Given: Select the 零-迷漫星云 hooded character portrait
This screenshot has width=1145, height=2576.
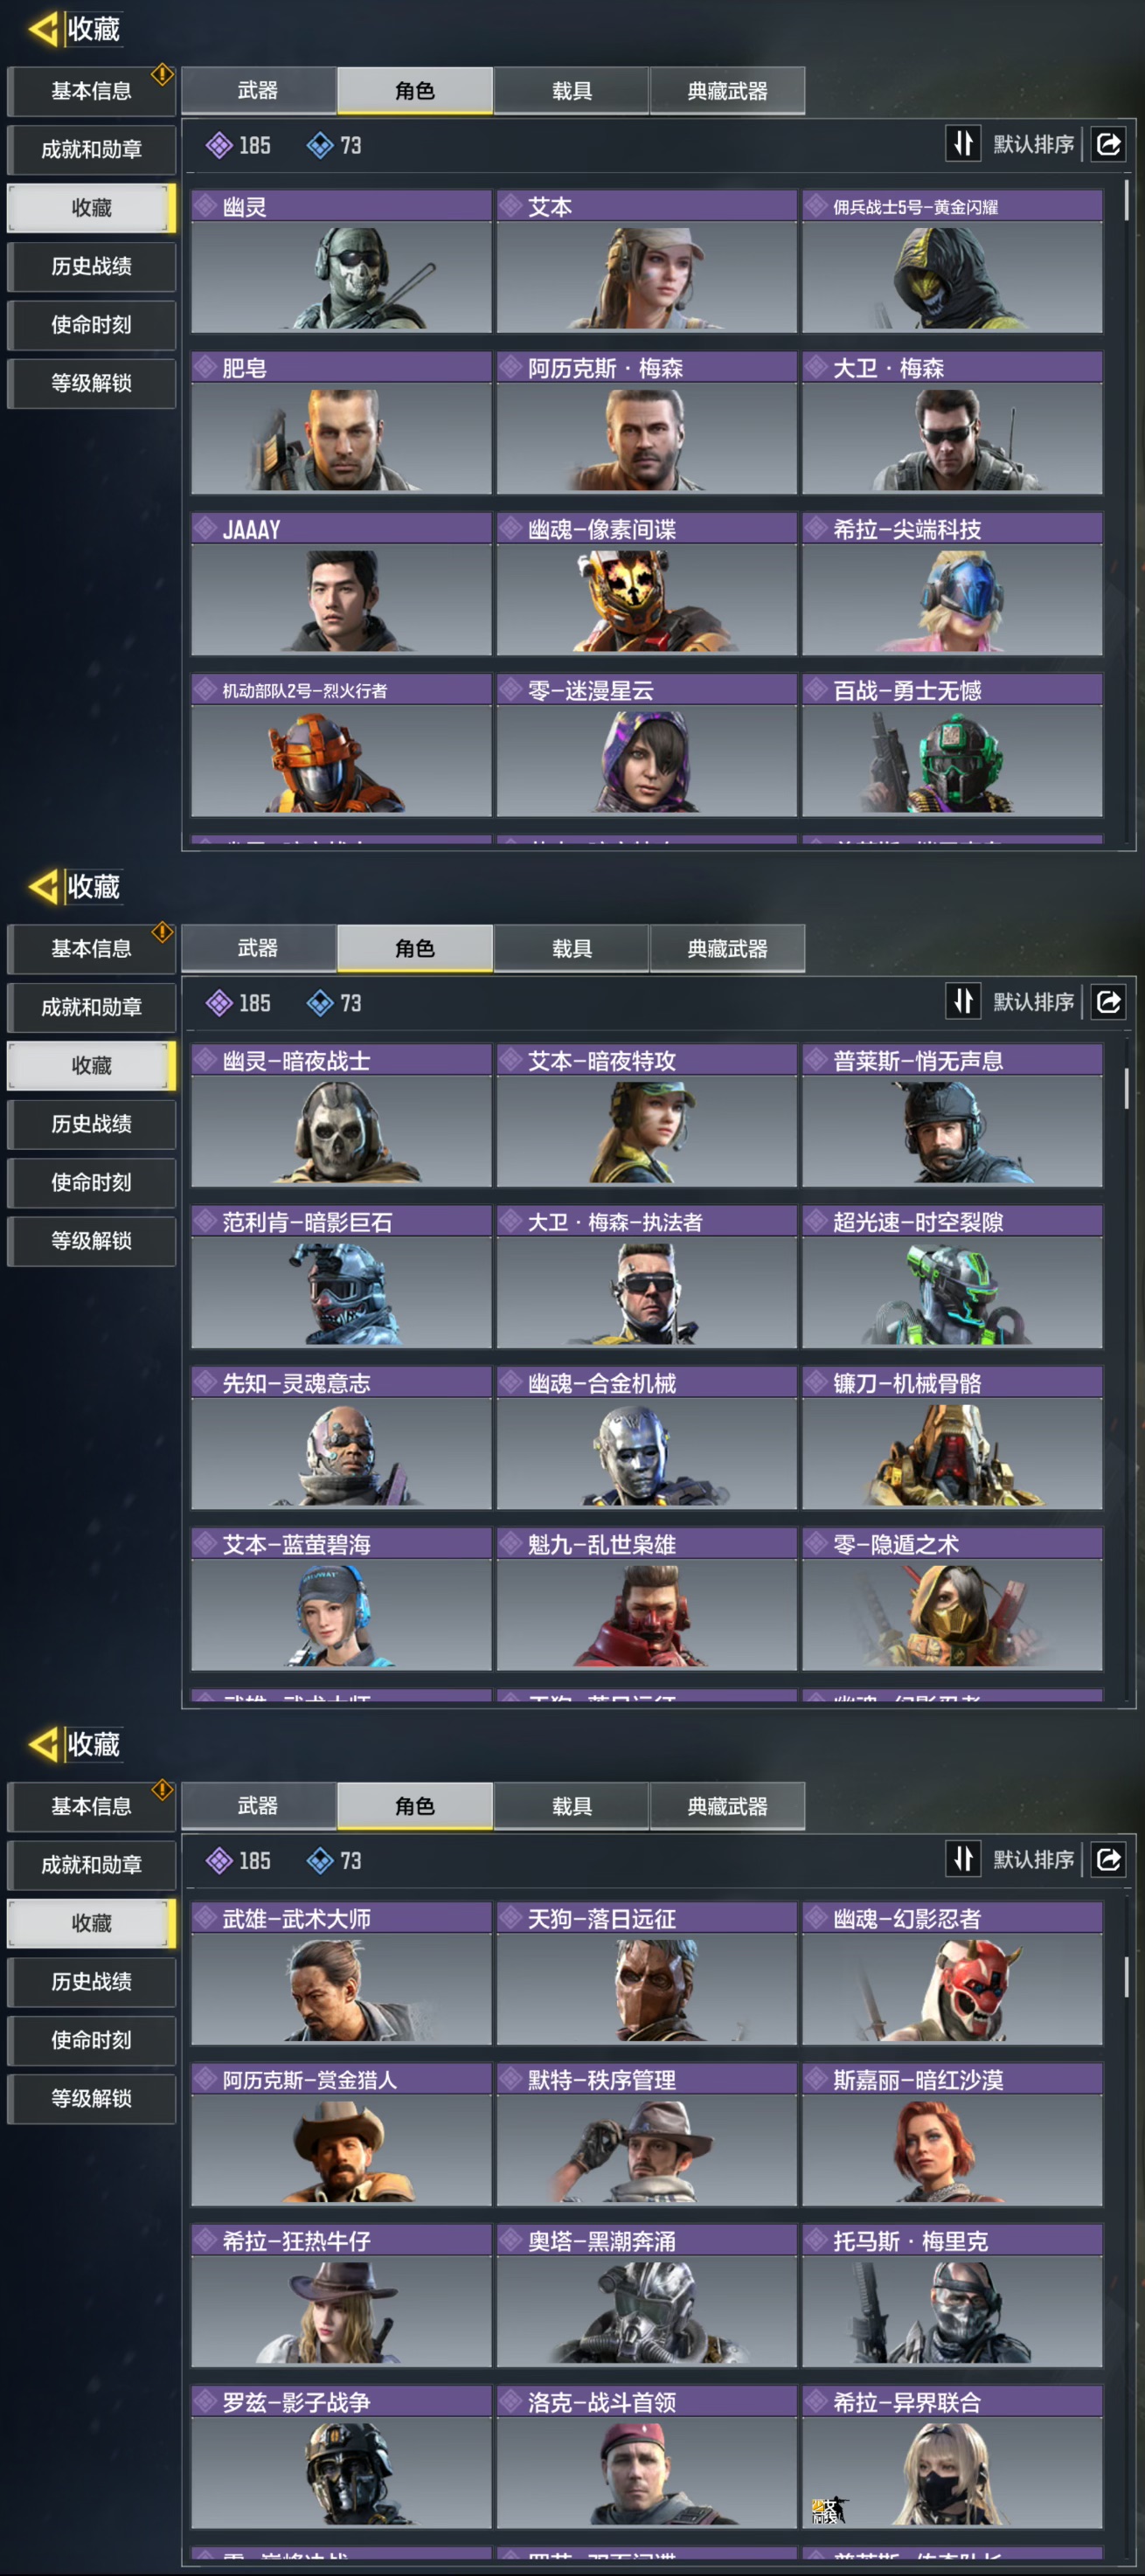Looking at the screenshot, I should [646, 761].
